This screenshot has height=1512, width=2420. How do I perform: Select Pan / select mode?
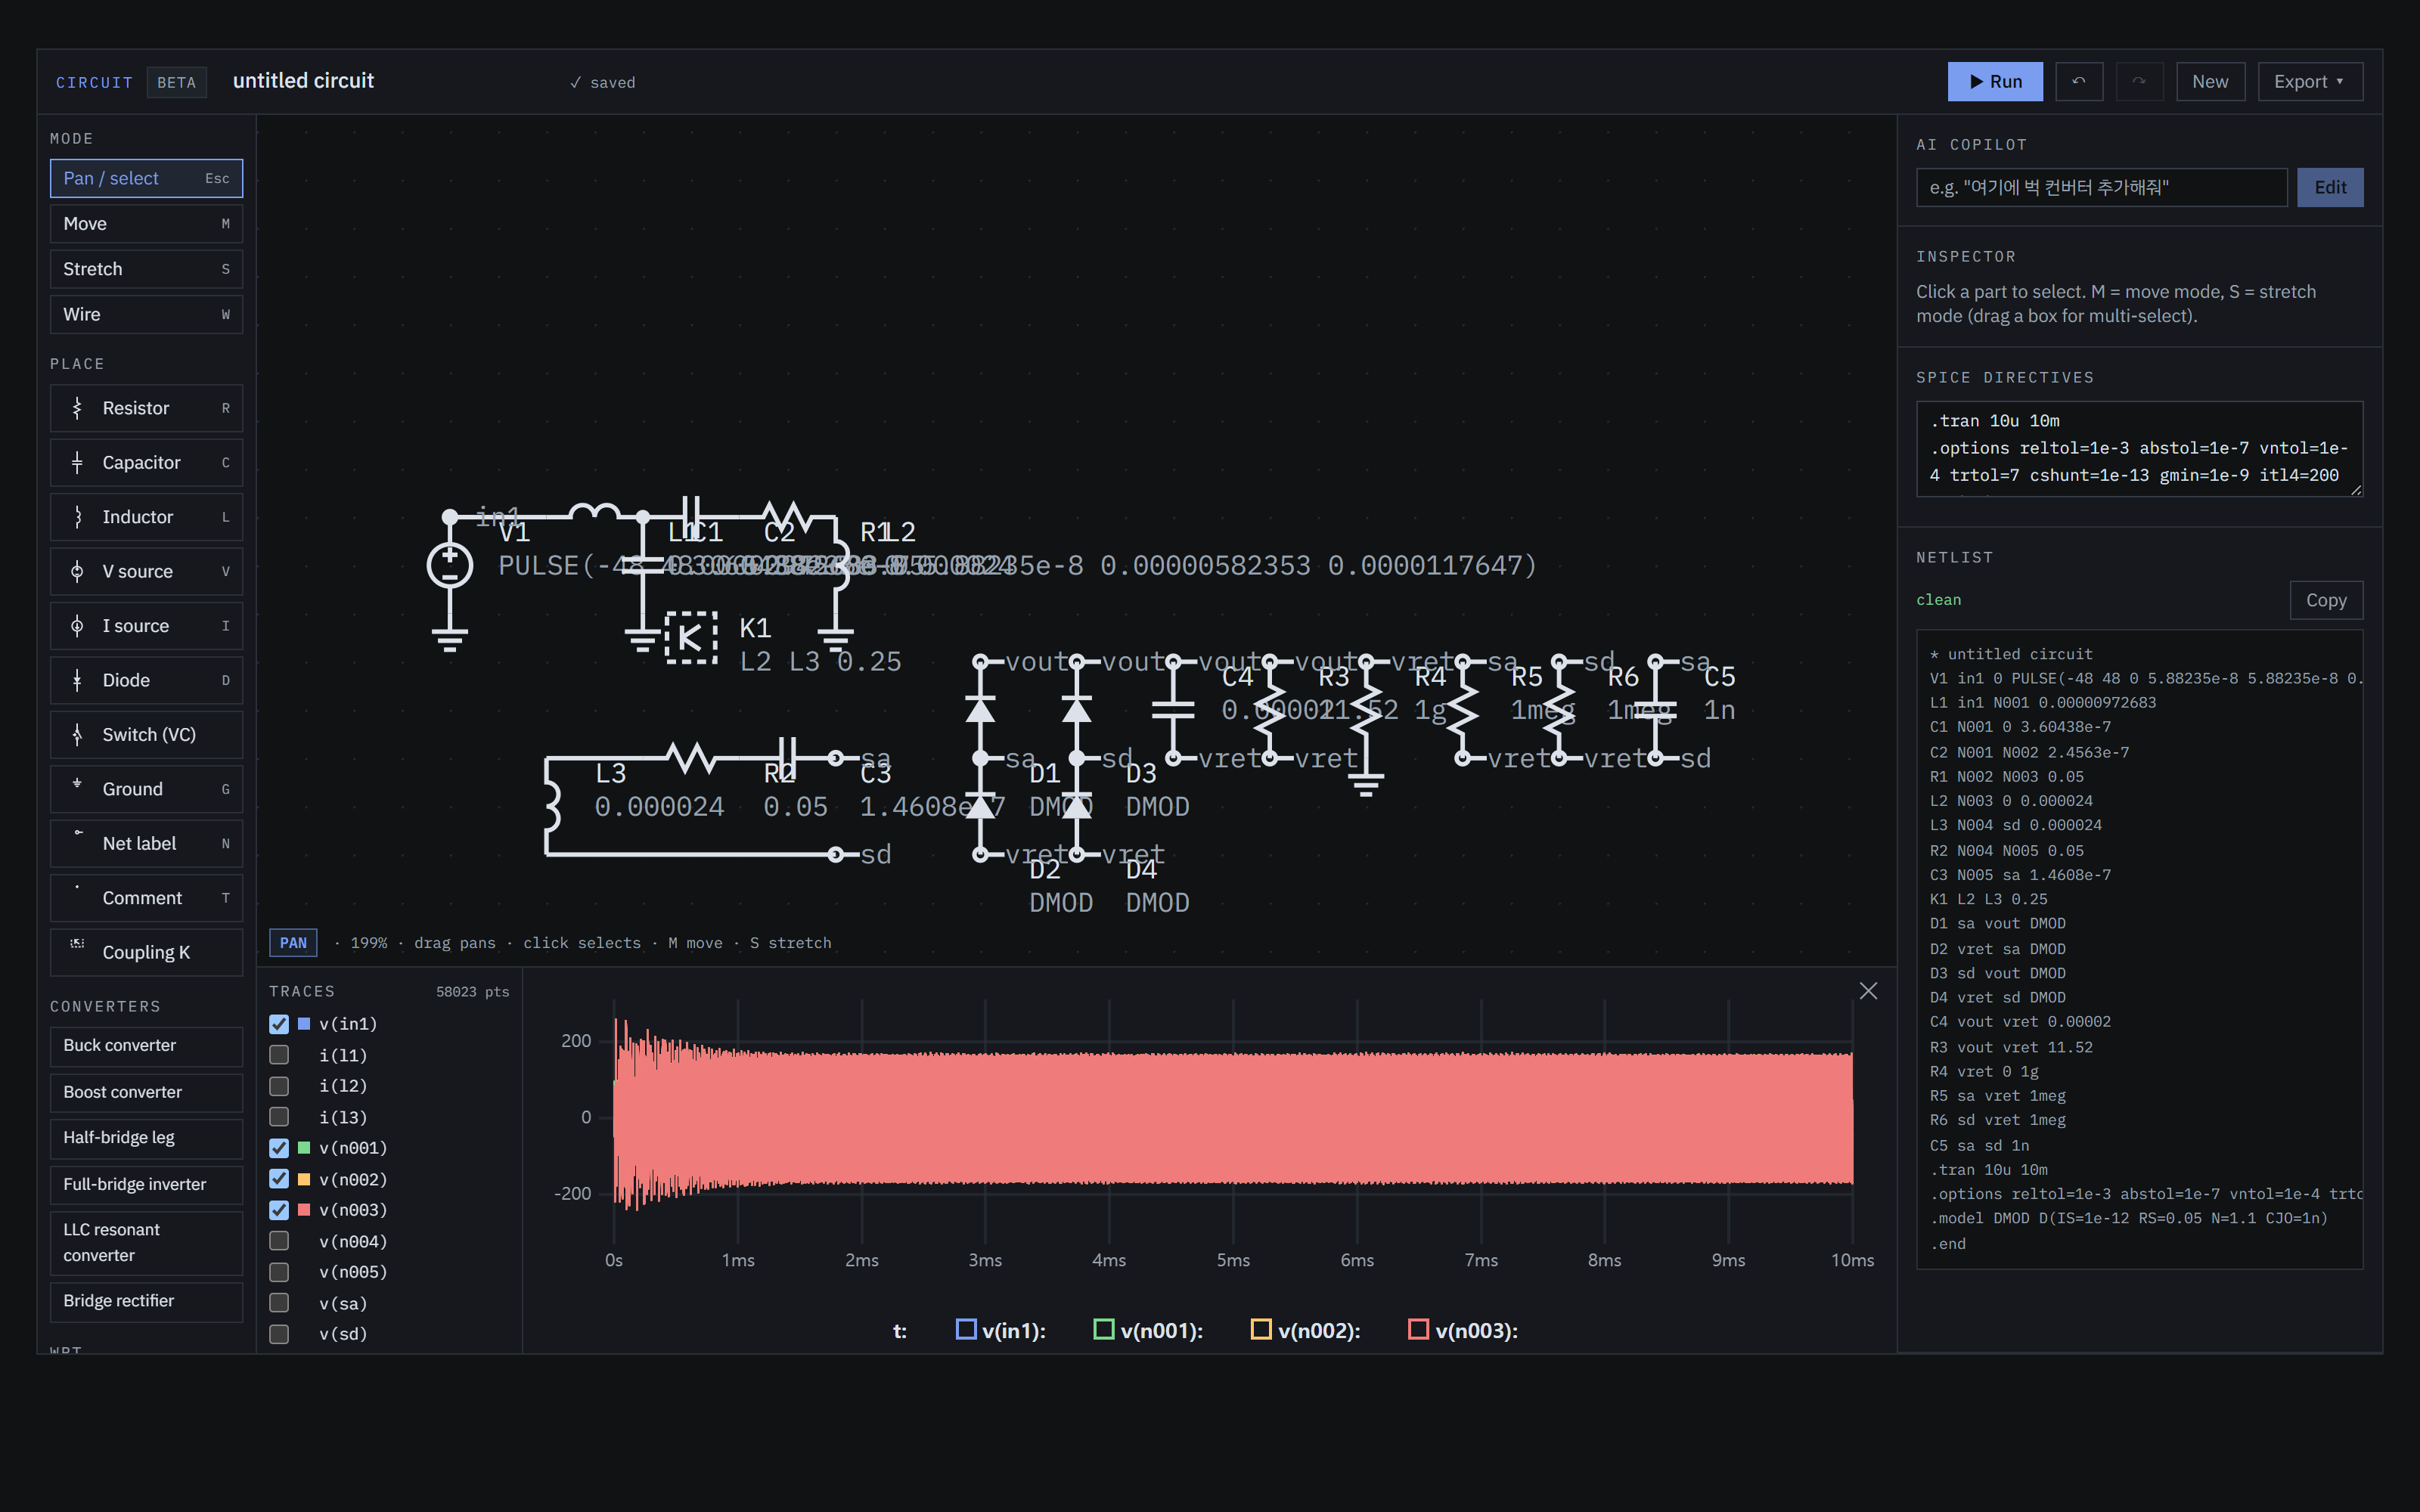146,178
